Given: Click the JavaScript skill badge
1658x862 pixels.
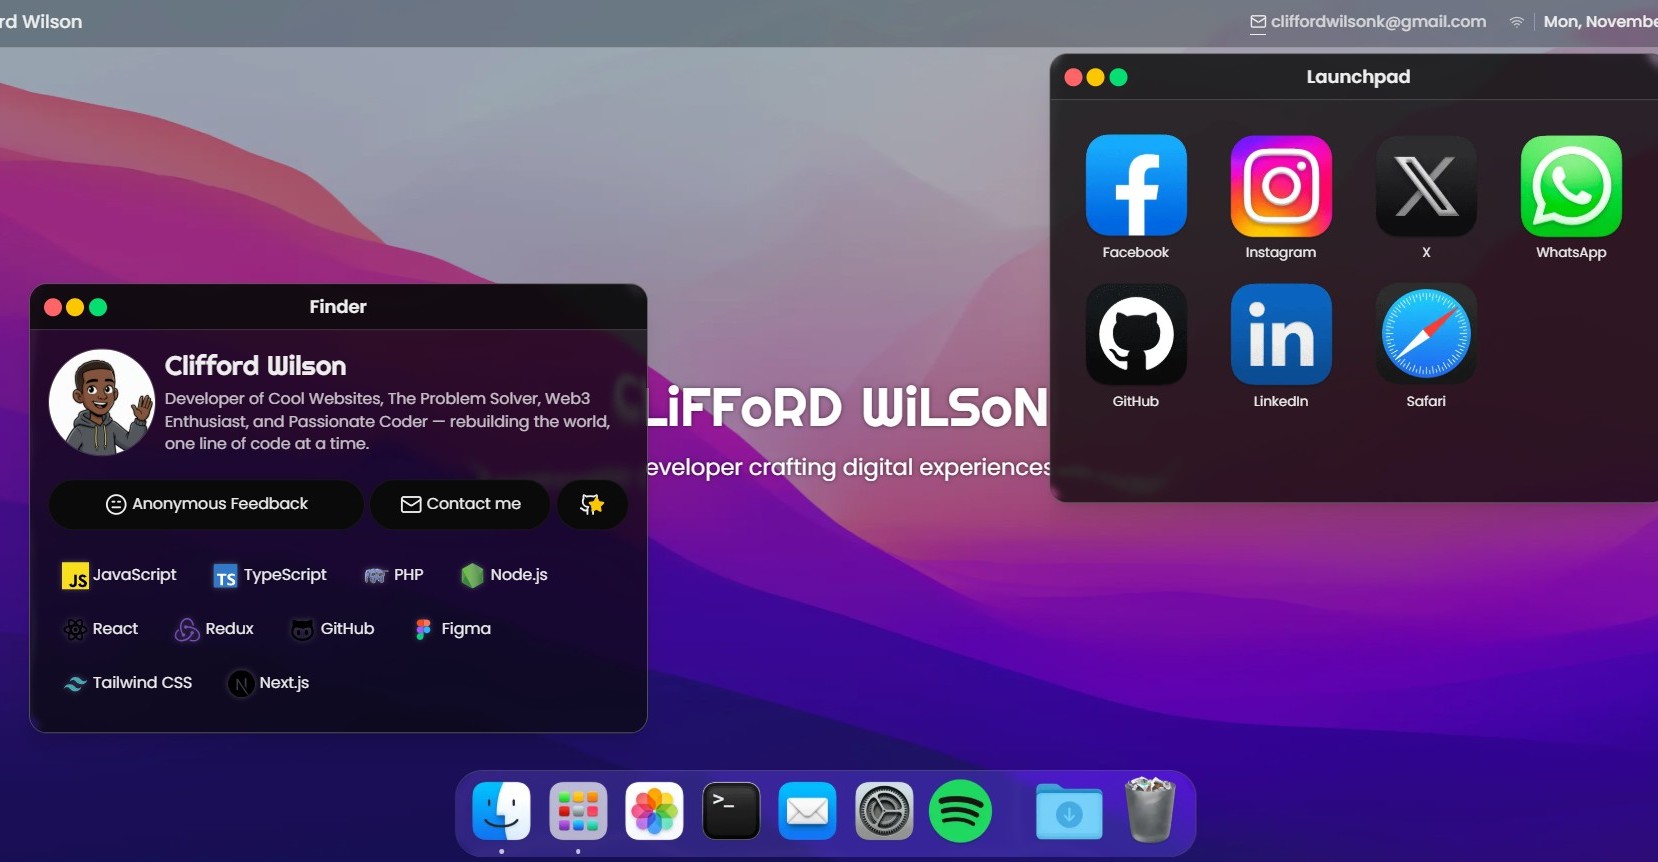Looking at the screenshot, I should 119,575.
